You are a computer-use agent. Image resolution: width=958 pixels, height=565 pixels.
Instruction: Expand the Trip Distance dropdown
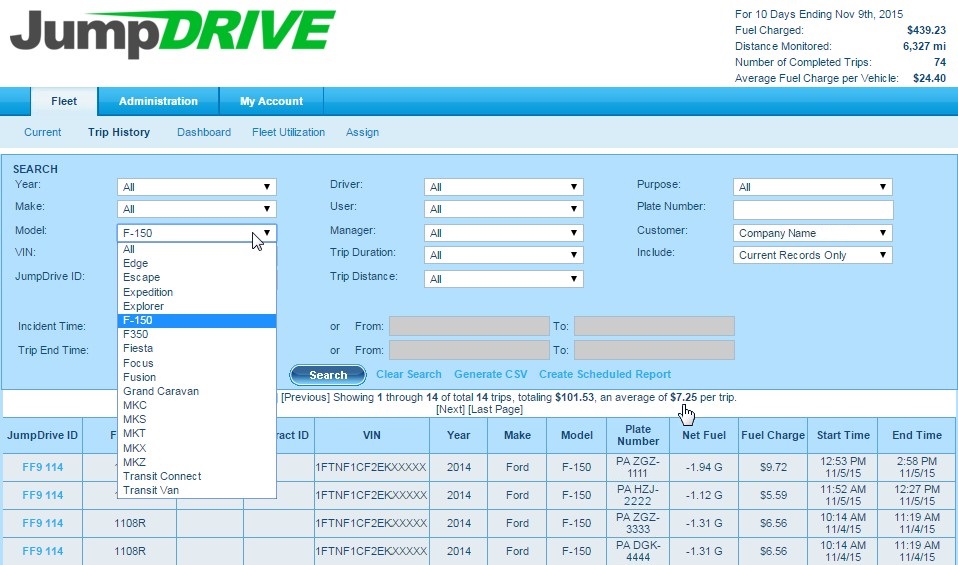[x=503, y=279]
